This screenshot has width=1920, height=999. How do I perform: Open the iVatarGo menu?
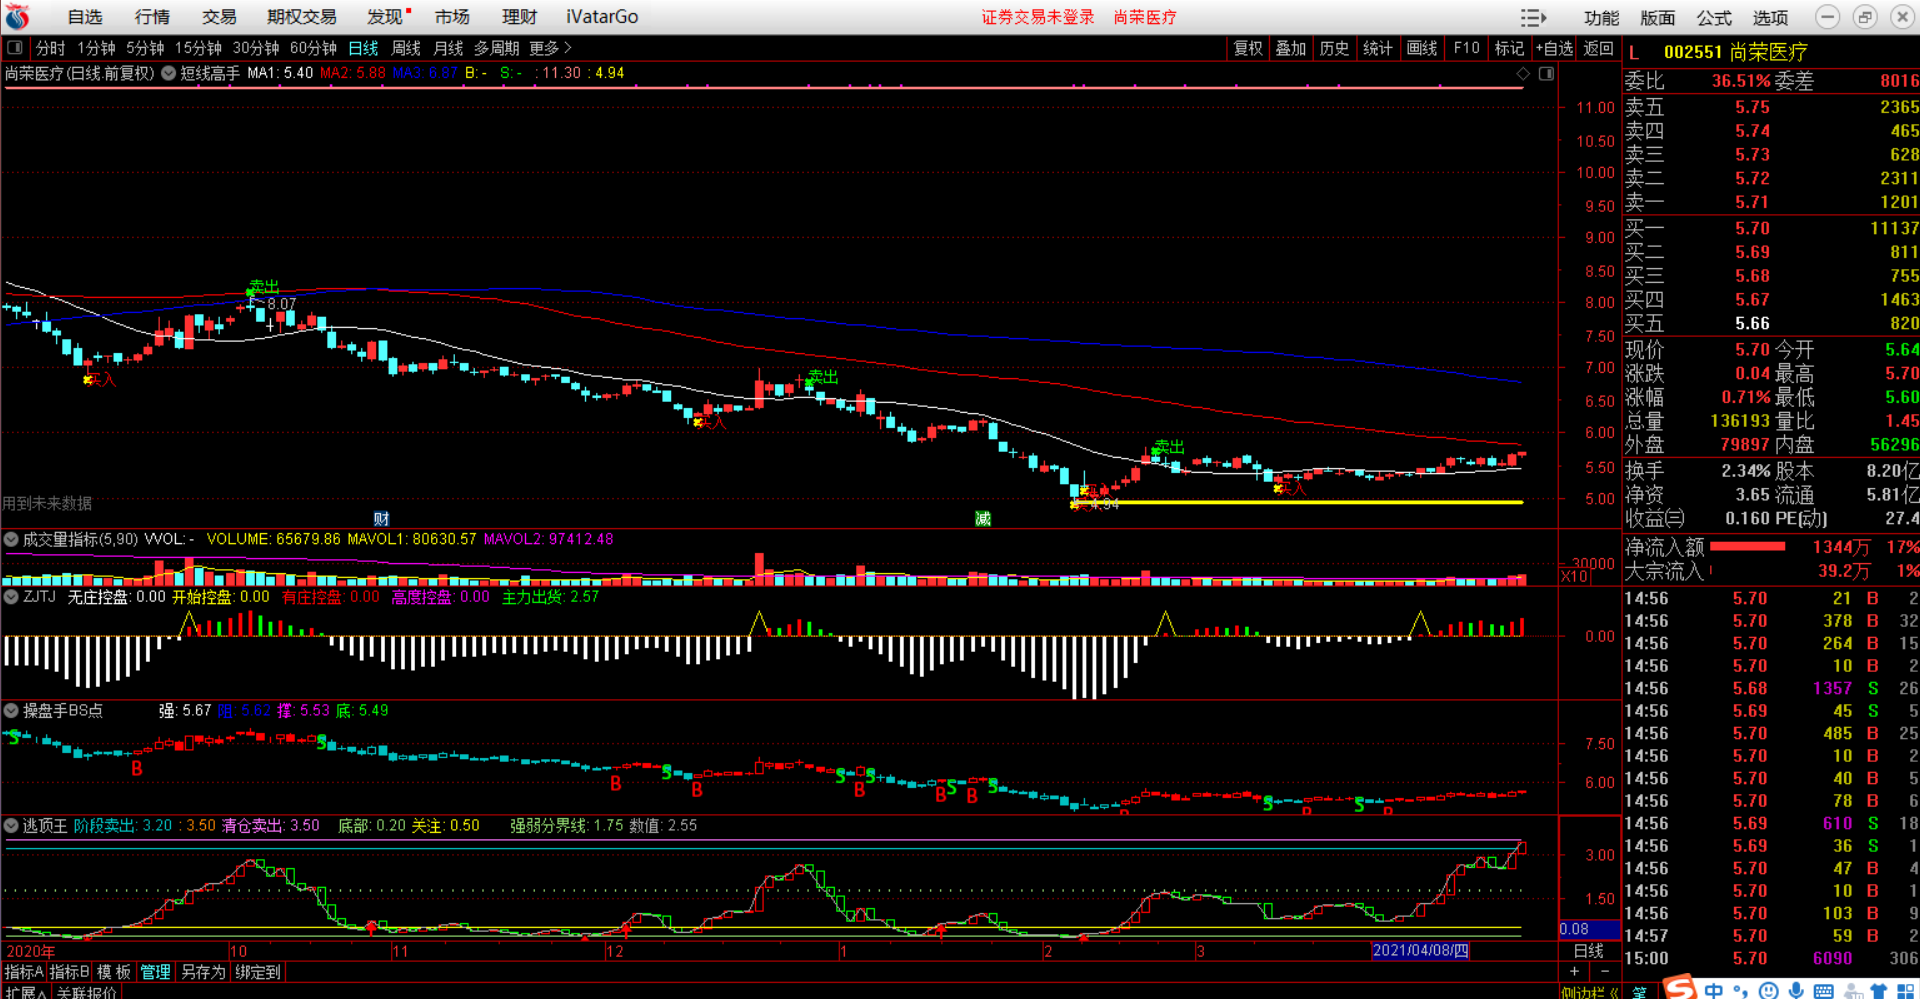(x=602, y=17)
